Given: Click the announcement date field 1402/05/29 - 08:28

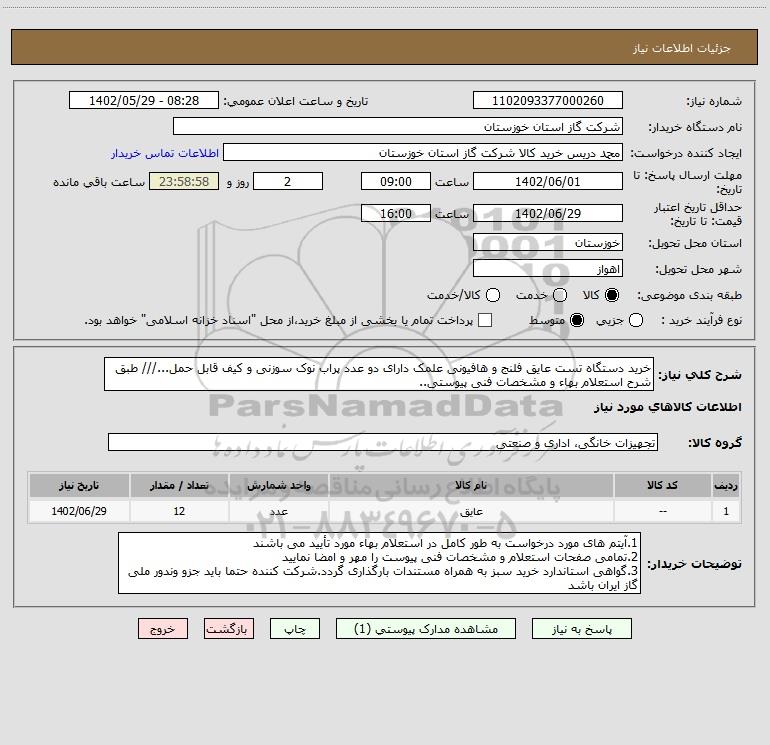Looking at the screenshot, I should (x=144, y=101).
